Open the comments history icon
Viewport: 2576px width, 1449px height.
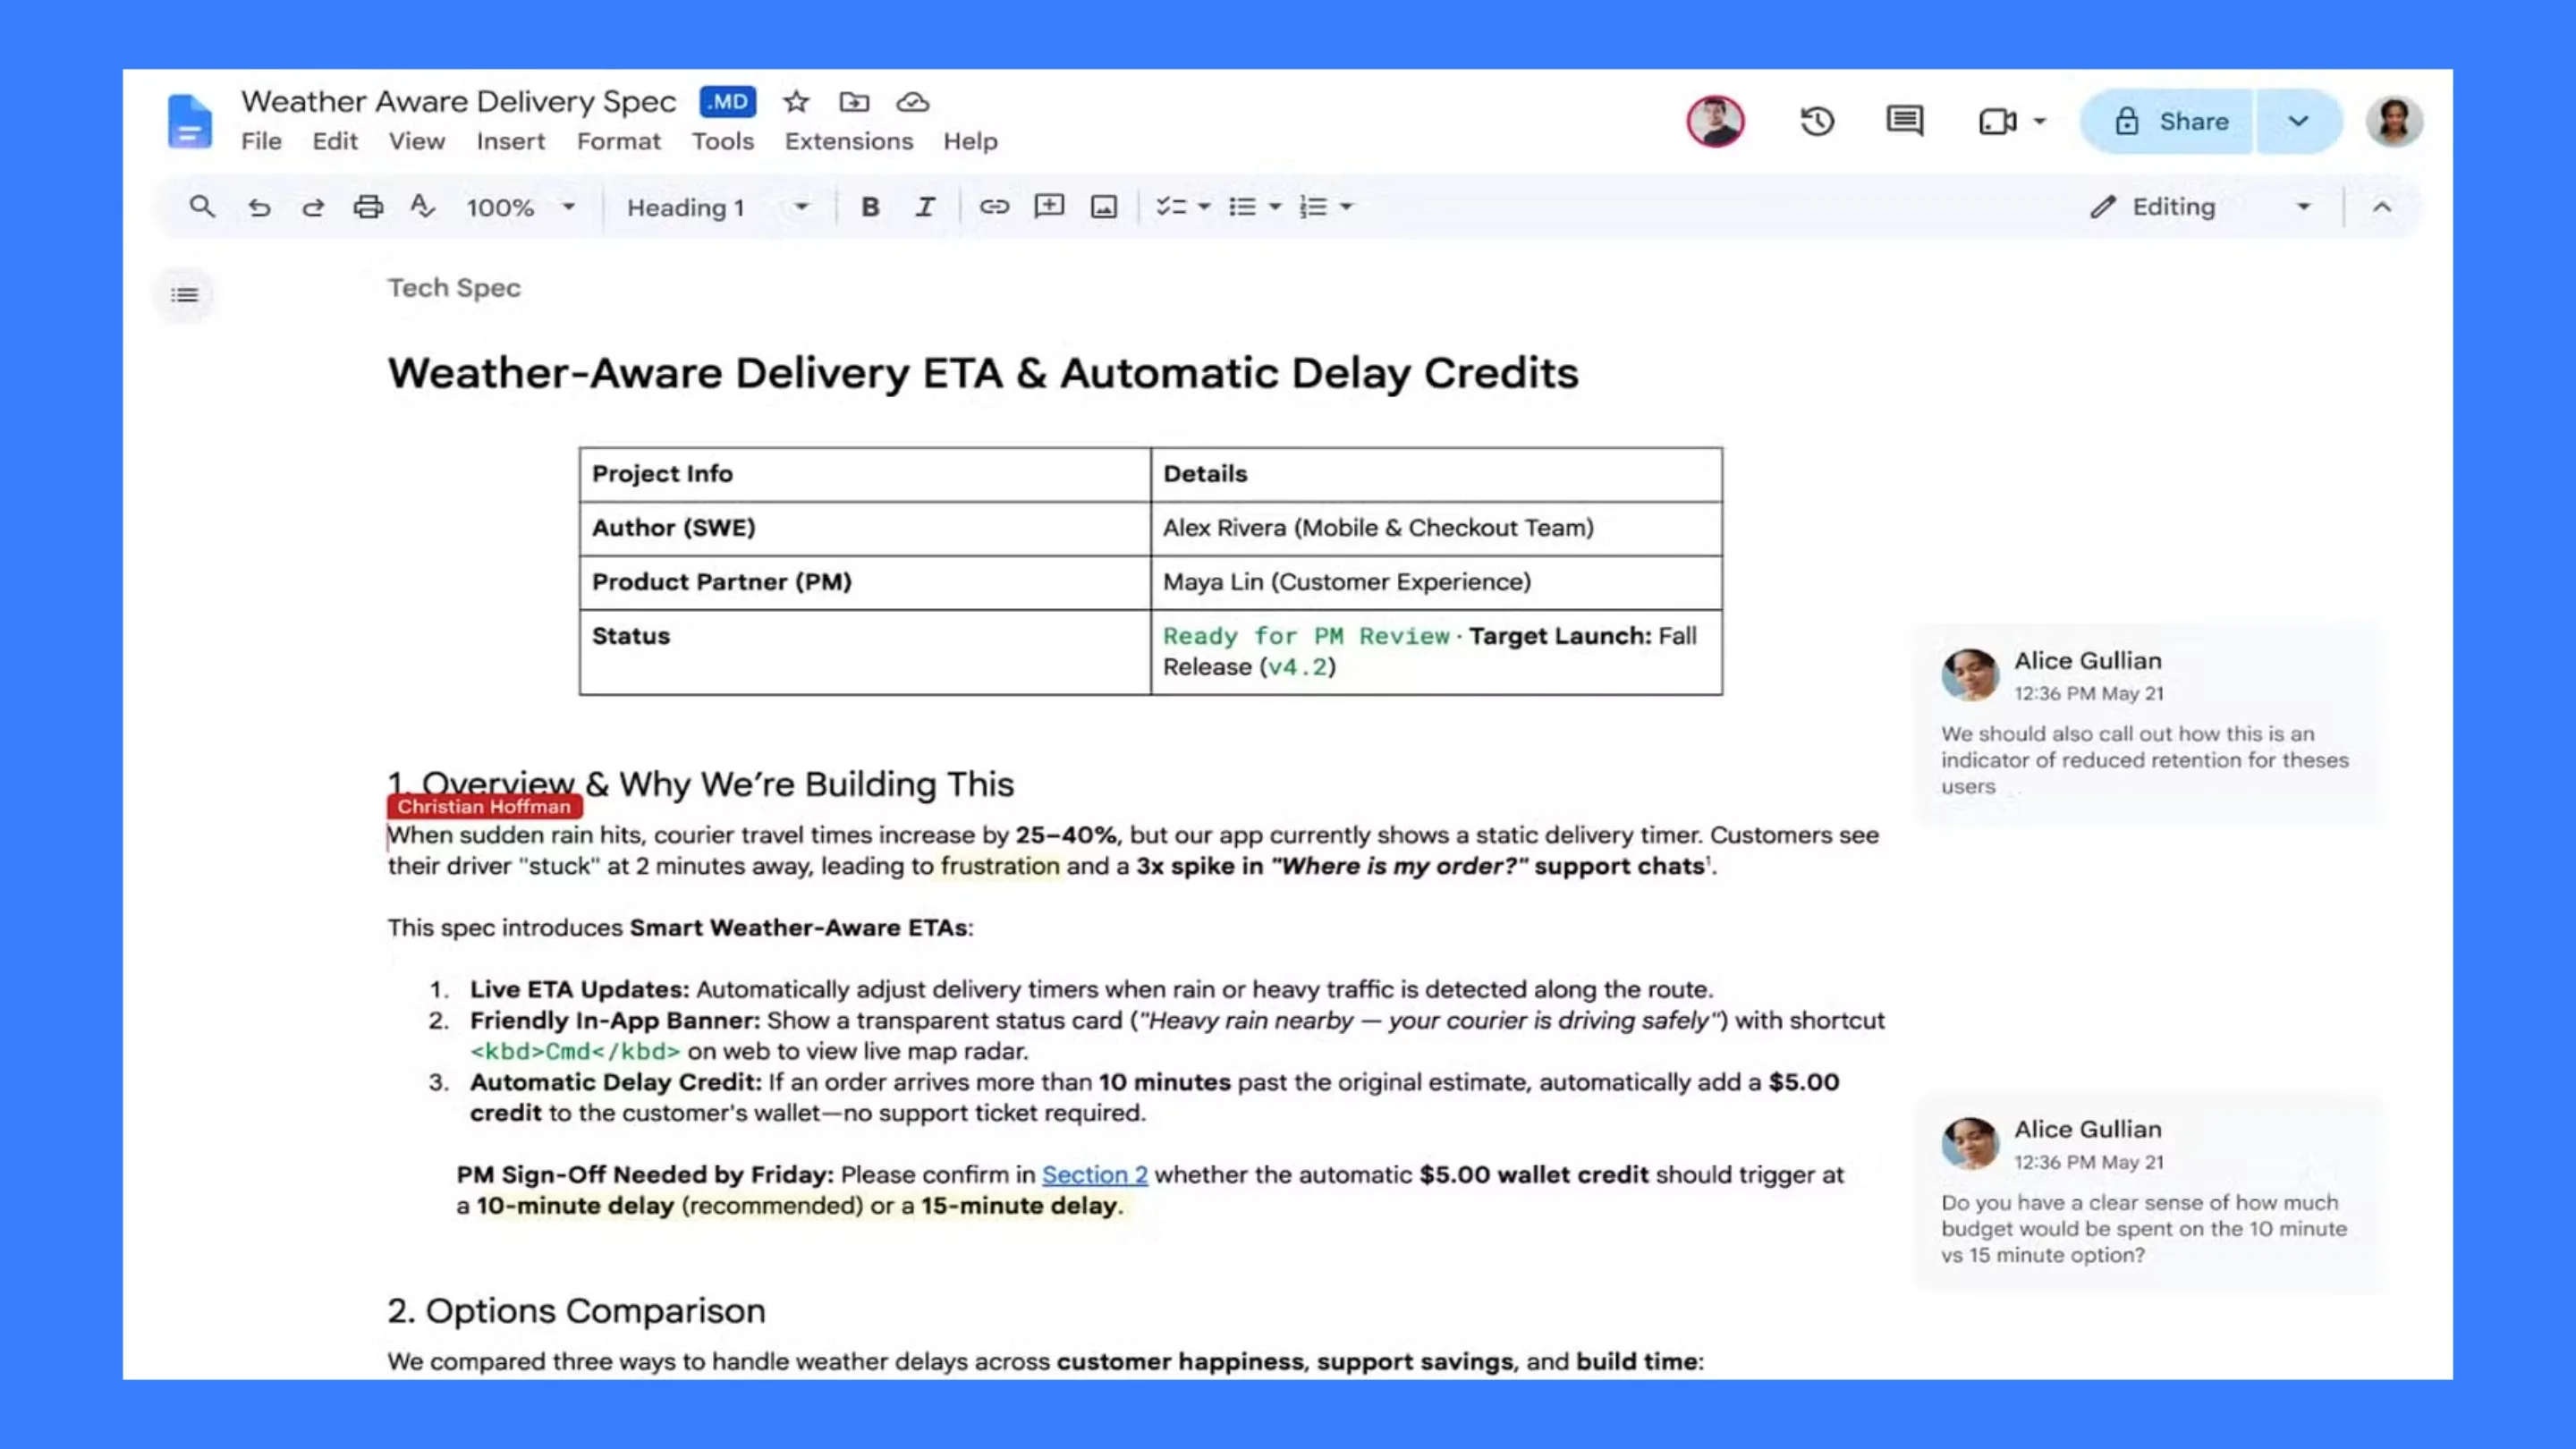pyautogui.click(x=1904, y=121)
